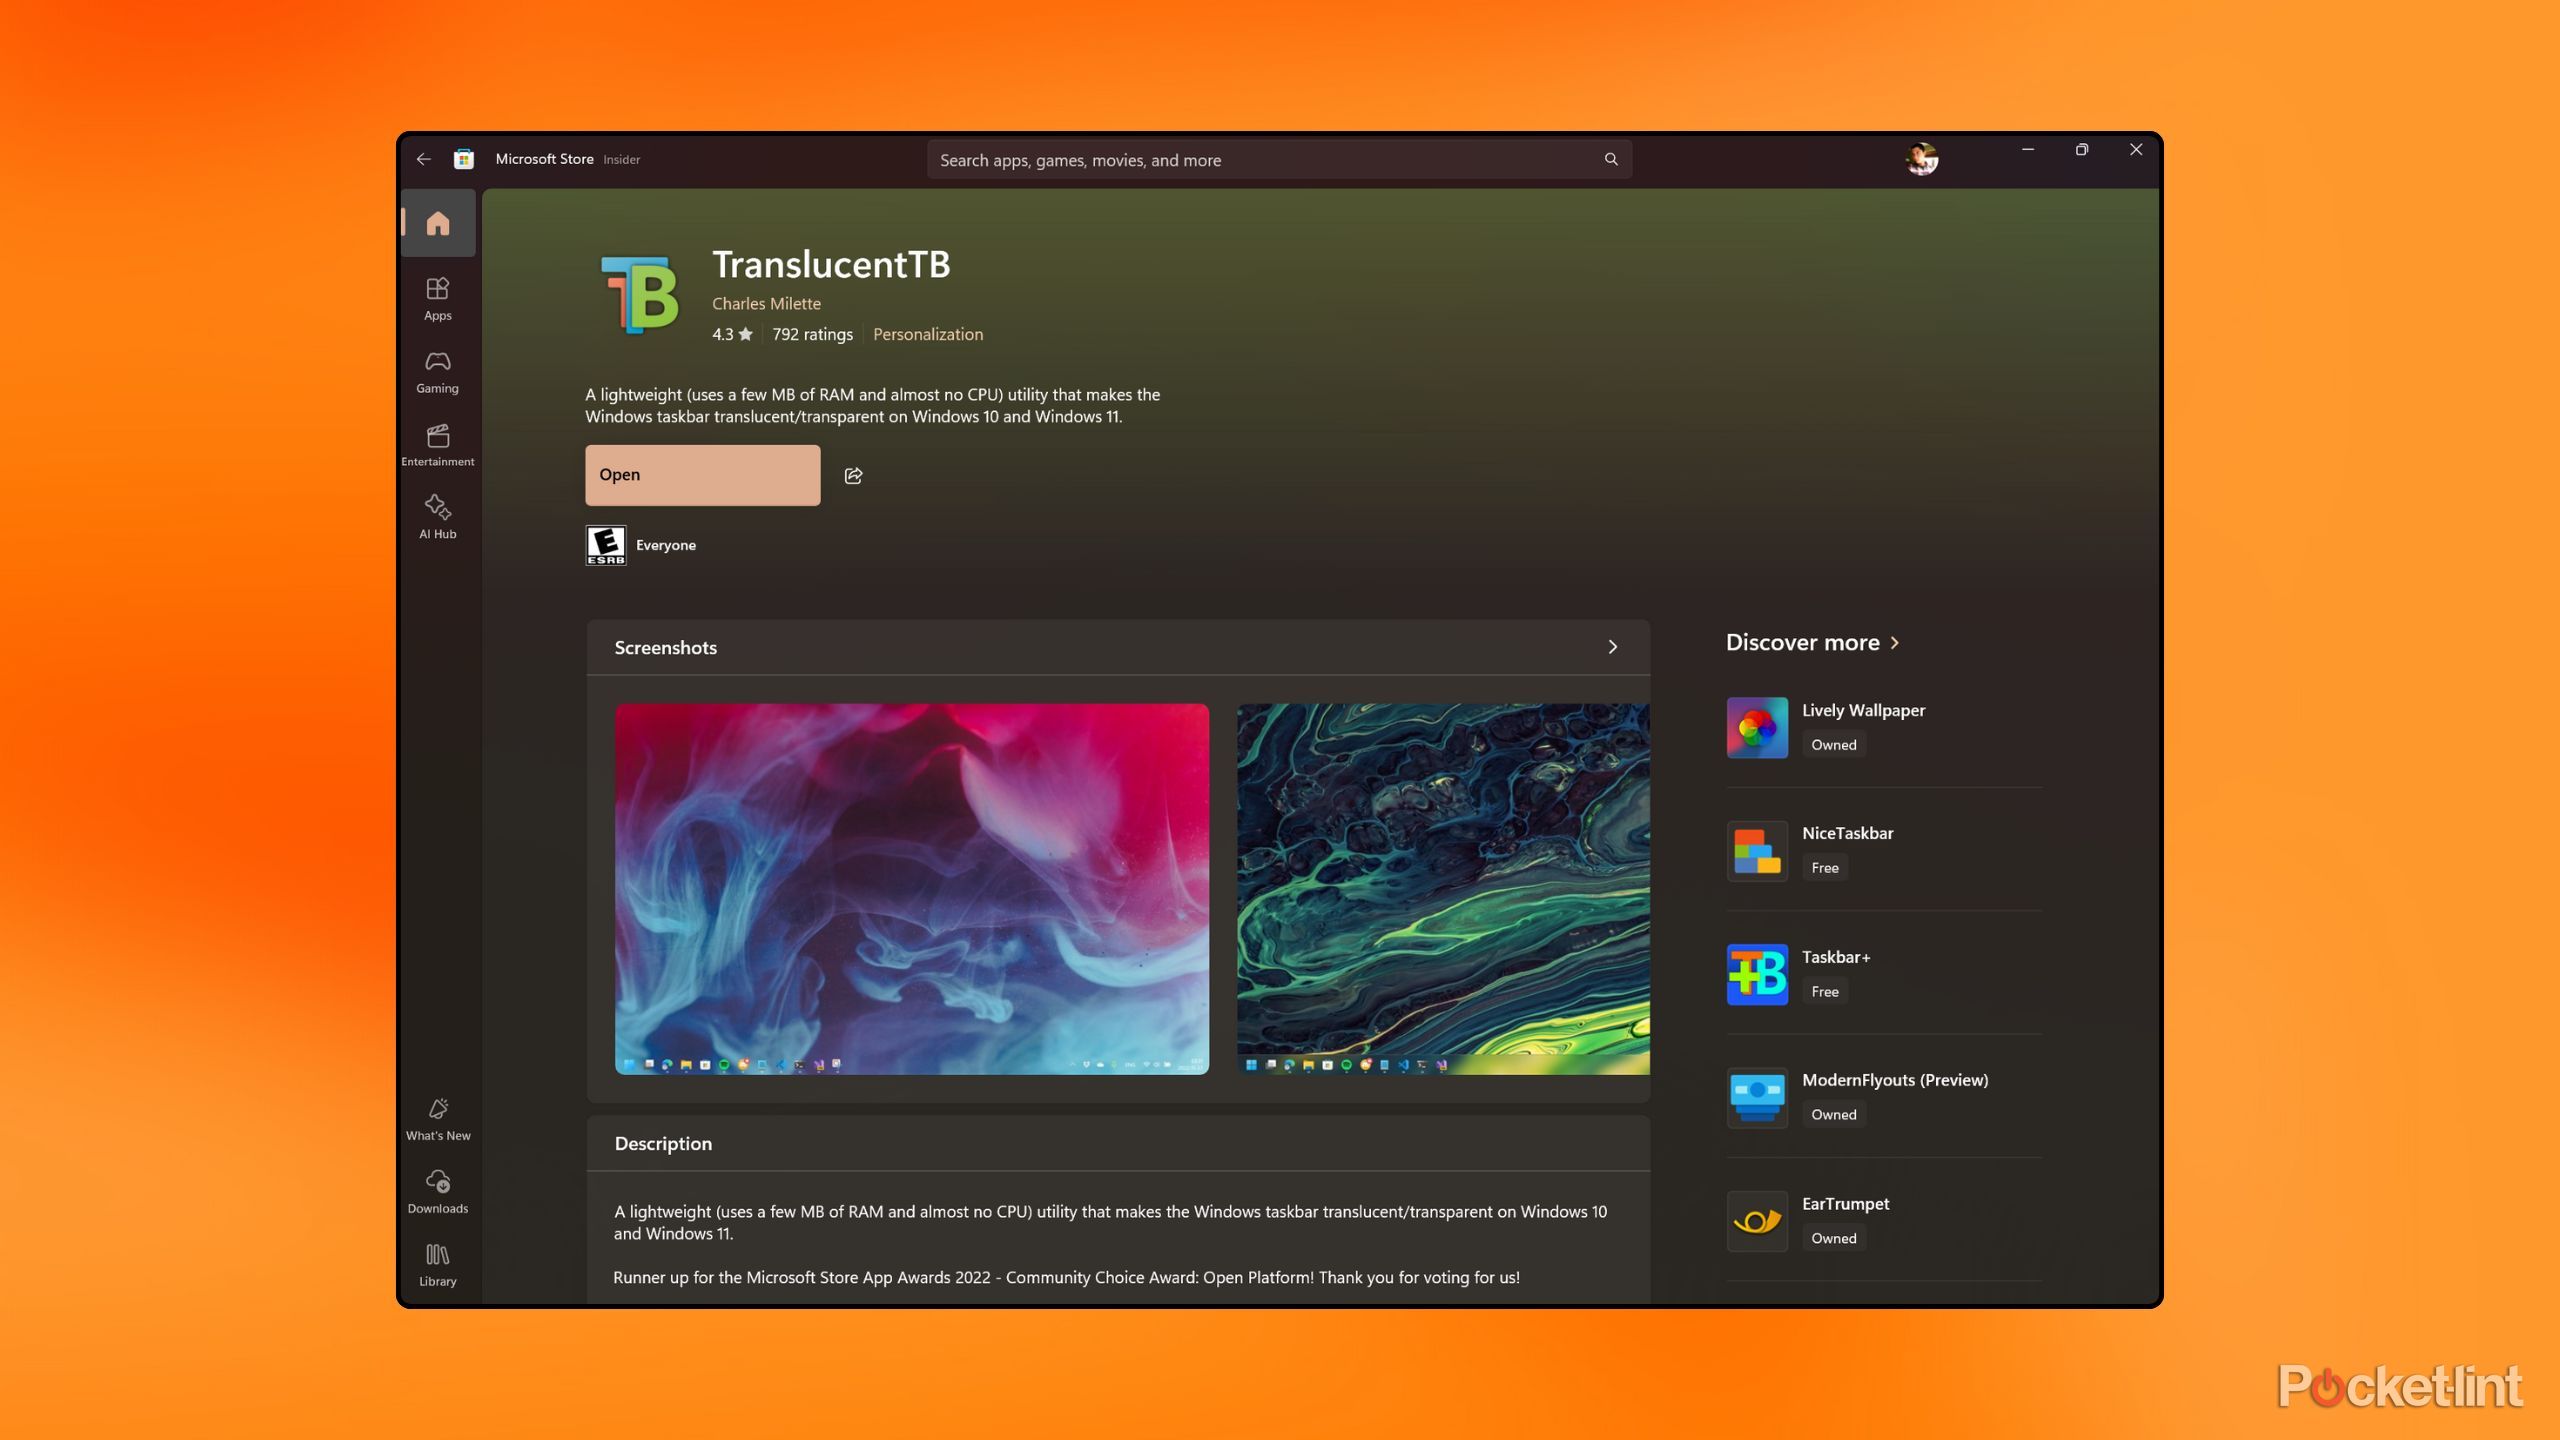Open the Apps section in sidebar
This screenshot has height=1440, width=2560.
click(x=438, y=298)
